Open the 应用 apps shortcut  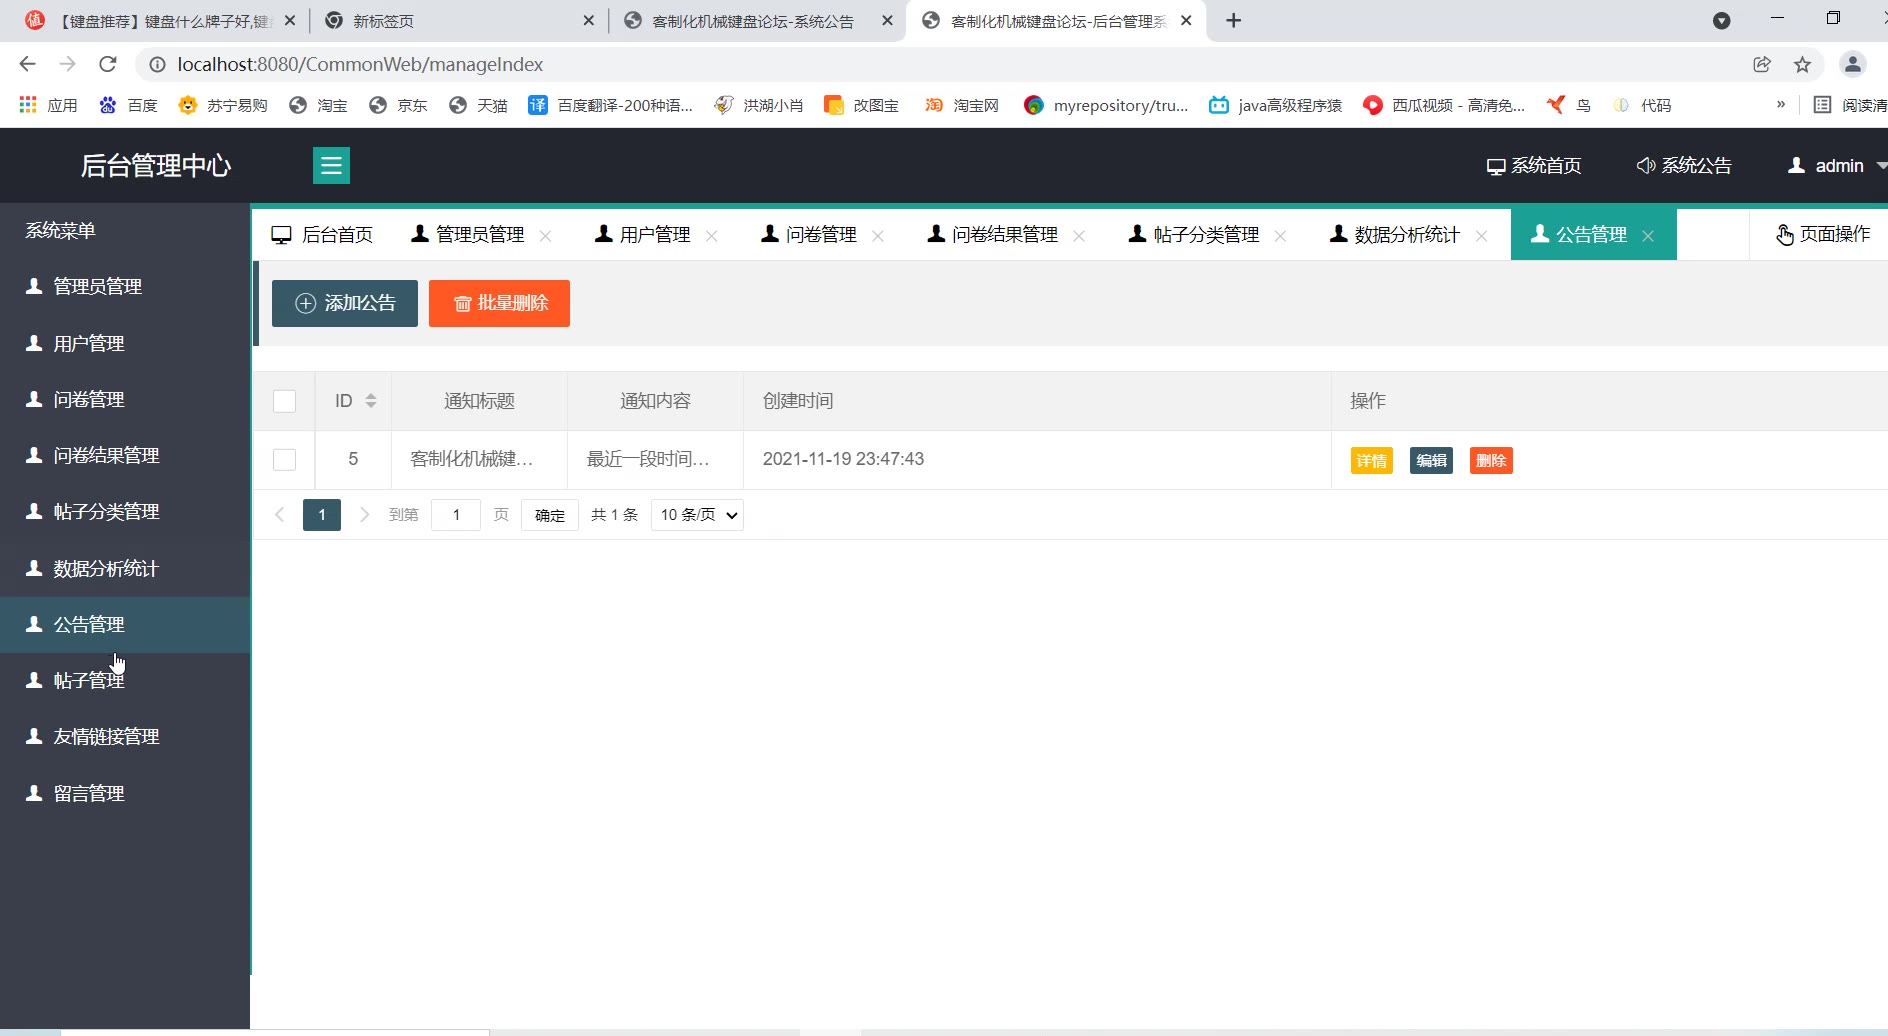click(48, 105)
